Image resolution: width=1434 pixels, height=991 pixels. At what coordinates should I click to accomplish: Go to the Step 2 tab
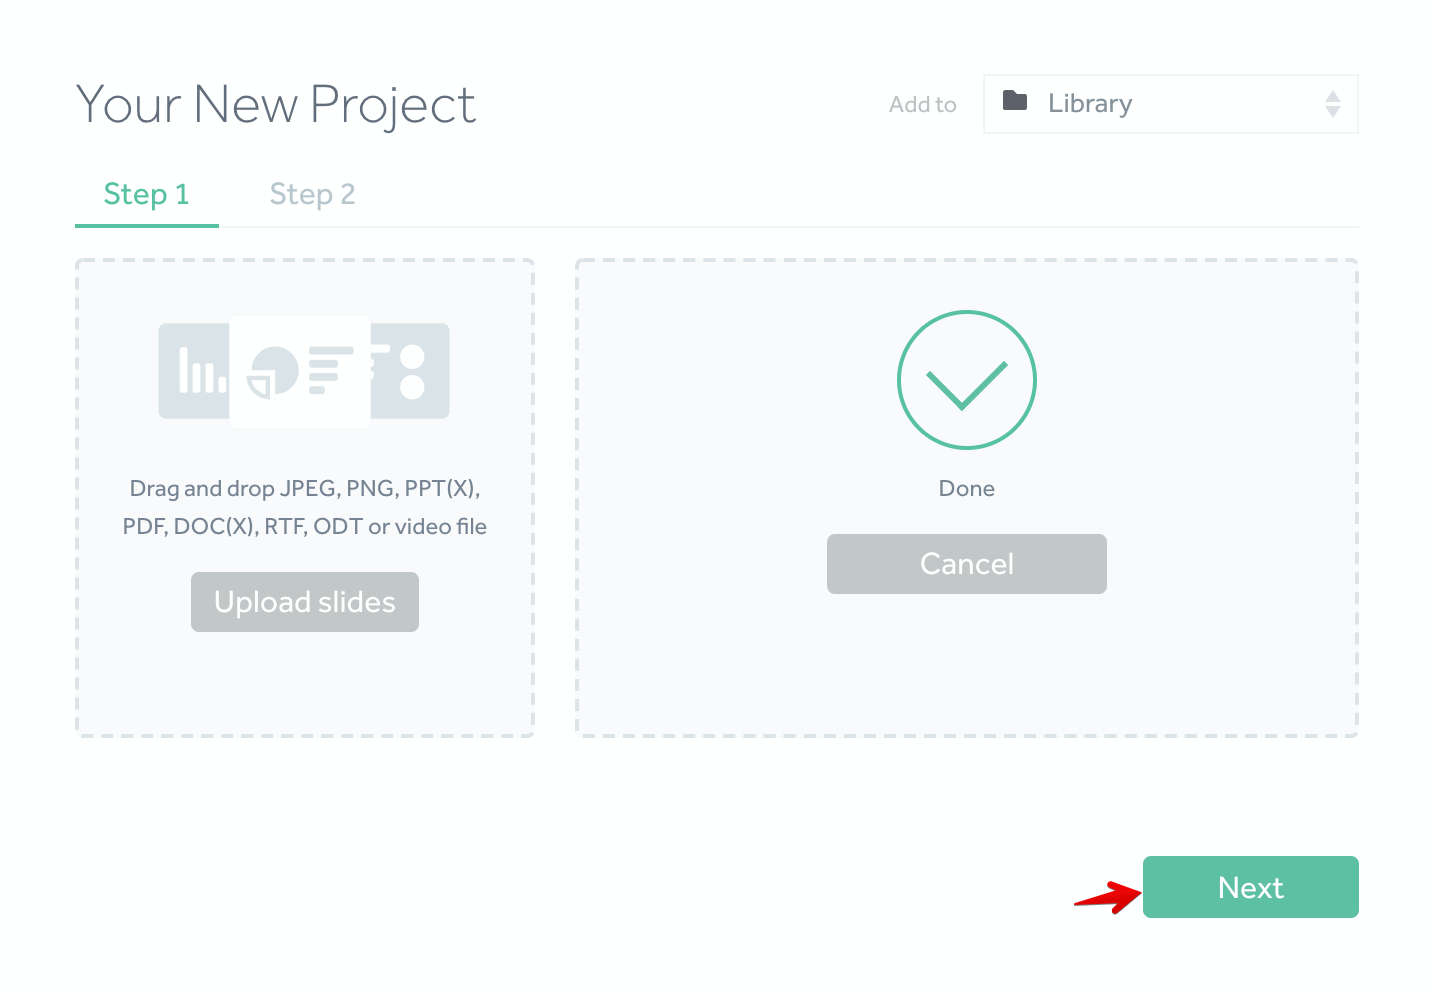tap(312, 194)
